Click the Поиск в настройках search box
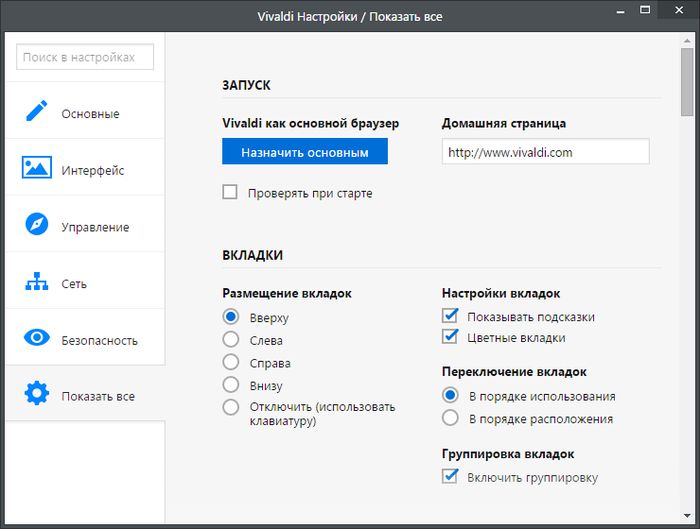 pos(85,57)
